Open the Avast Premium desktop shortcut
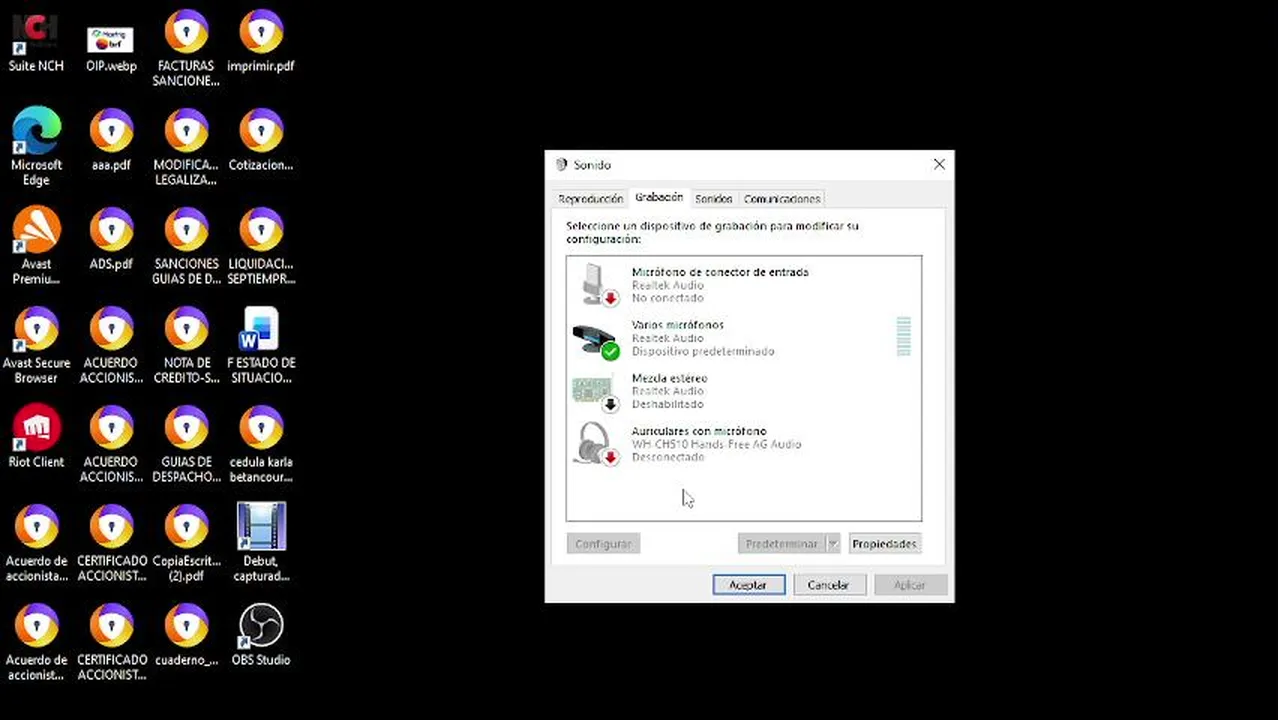This screenshot has height=720, width=1278. click(x=36, y=247)
